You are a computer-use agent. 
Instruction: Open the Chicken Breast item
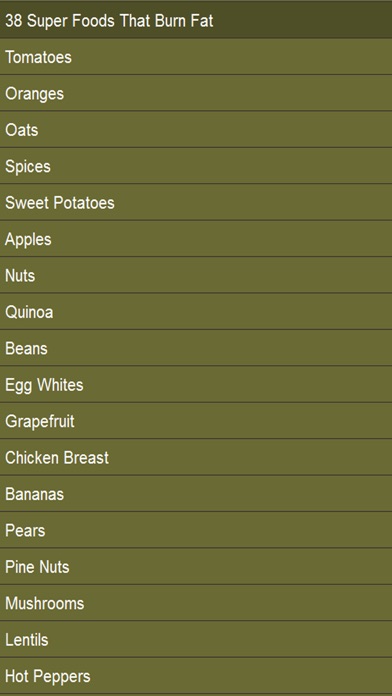point(196,457)
